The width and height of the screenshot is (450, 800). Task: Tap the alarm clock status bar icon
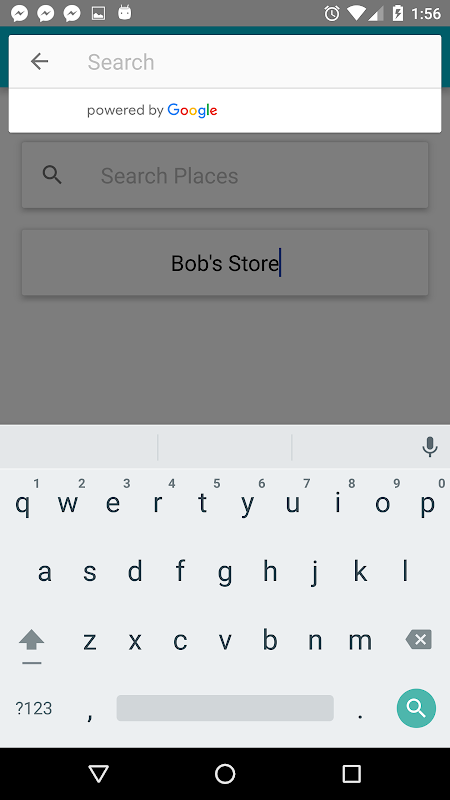click(332, 13)
